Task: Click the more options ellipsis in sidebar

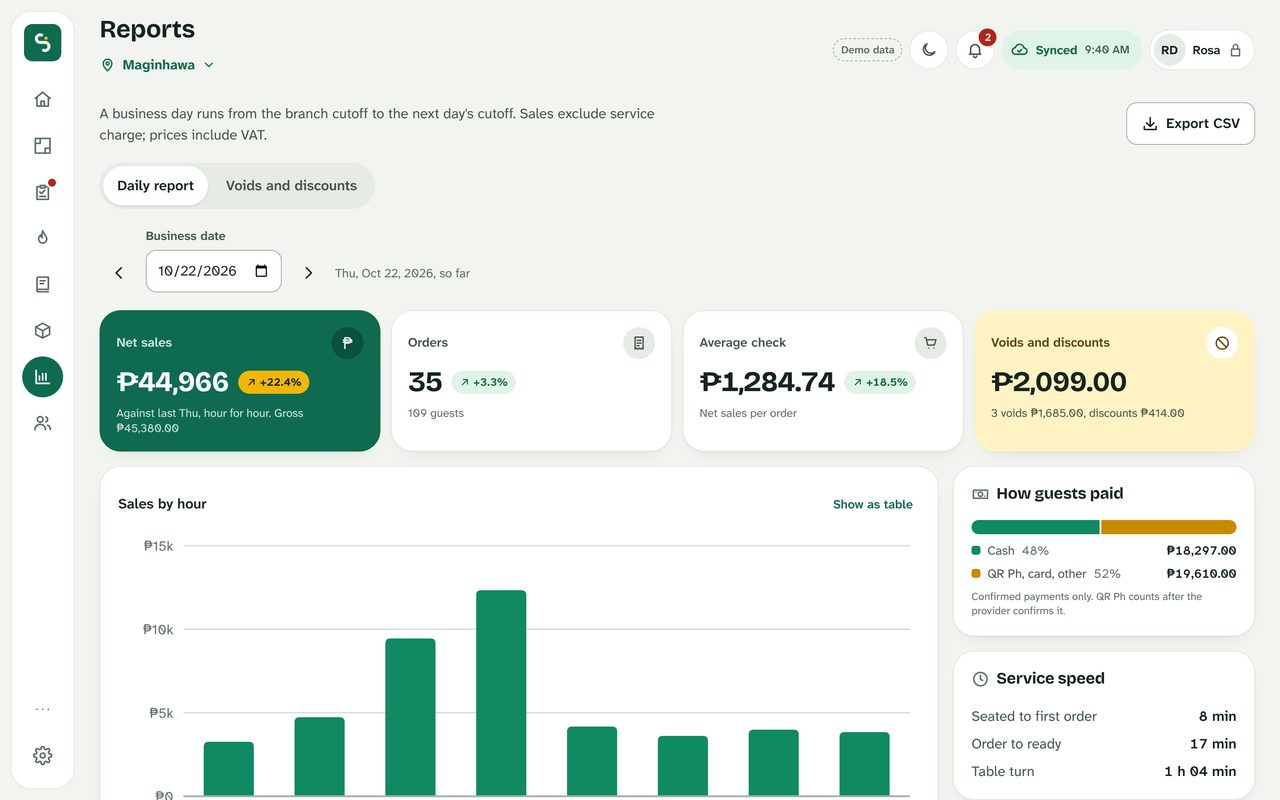Action: (42, 709)
